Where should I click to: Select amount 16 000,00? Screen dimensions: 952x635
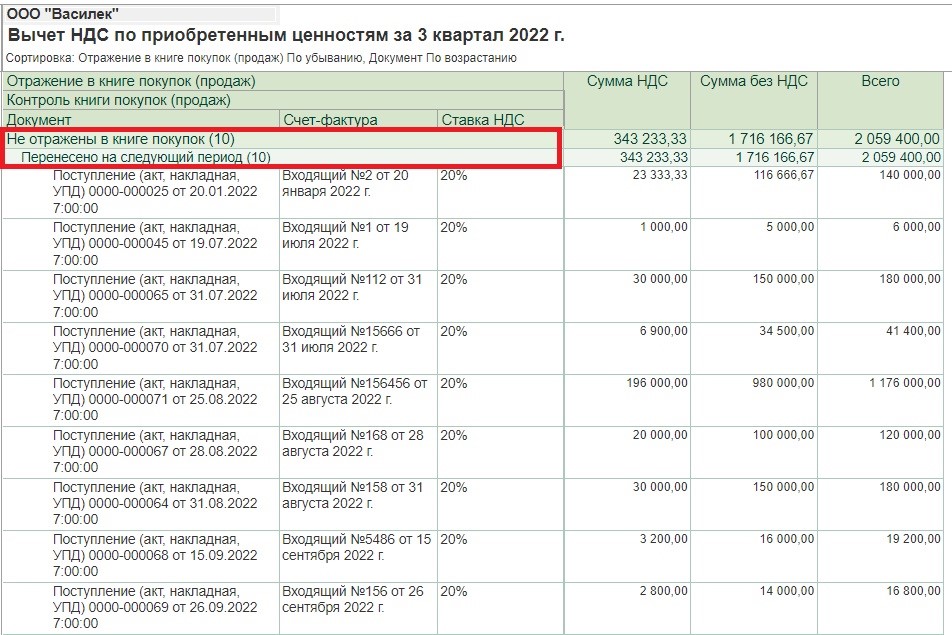click(786, 539)
